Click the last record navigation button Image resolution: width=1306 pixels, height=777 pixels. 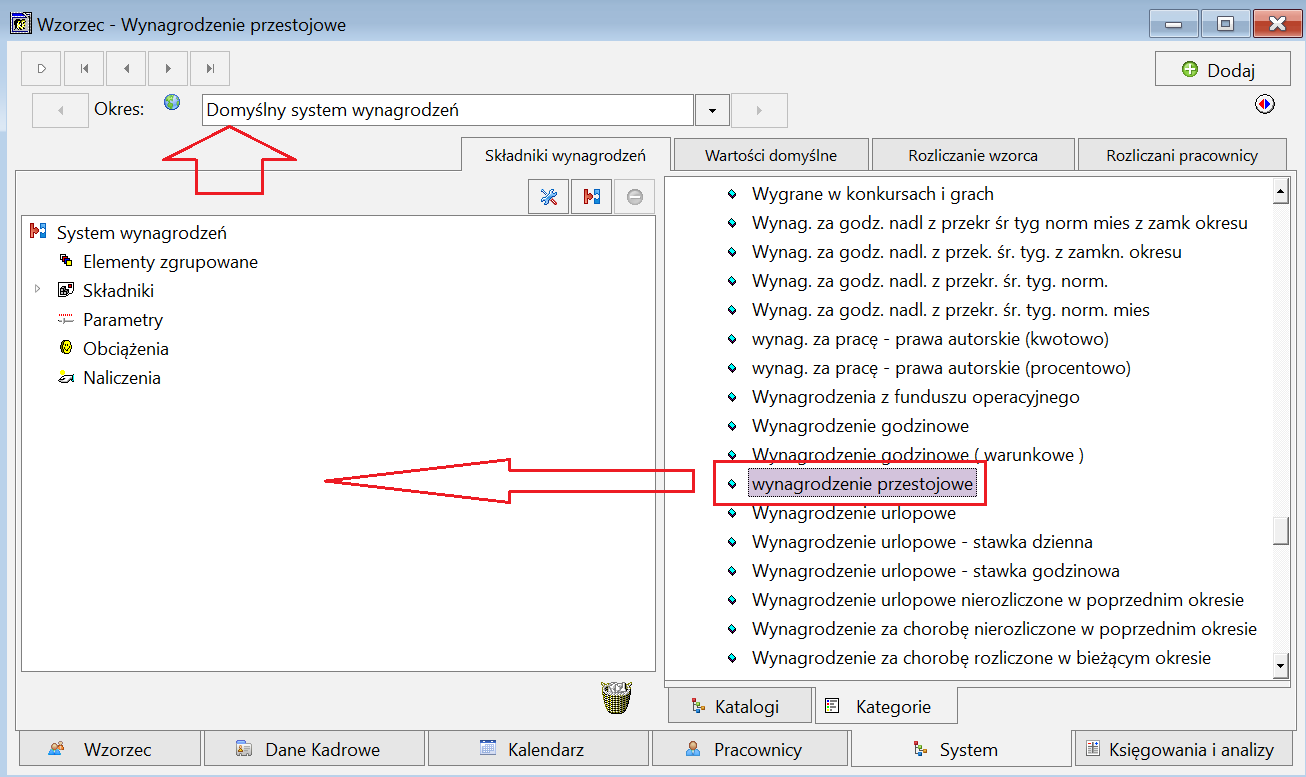210,68
